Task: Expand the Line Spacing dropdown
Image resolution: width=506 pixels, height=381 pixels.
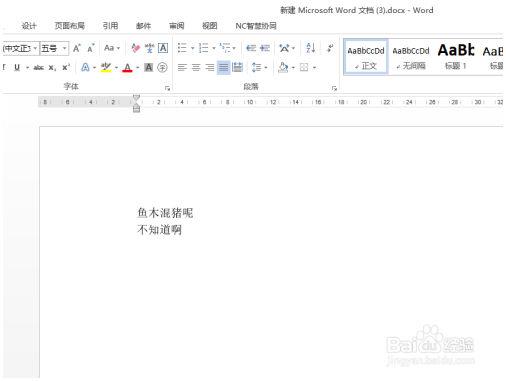Action: pyautogui.click(x=266, y=68)
